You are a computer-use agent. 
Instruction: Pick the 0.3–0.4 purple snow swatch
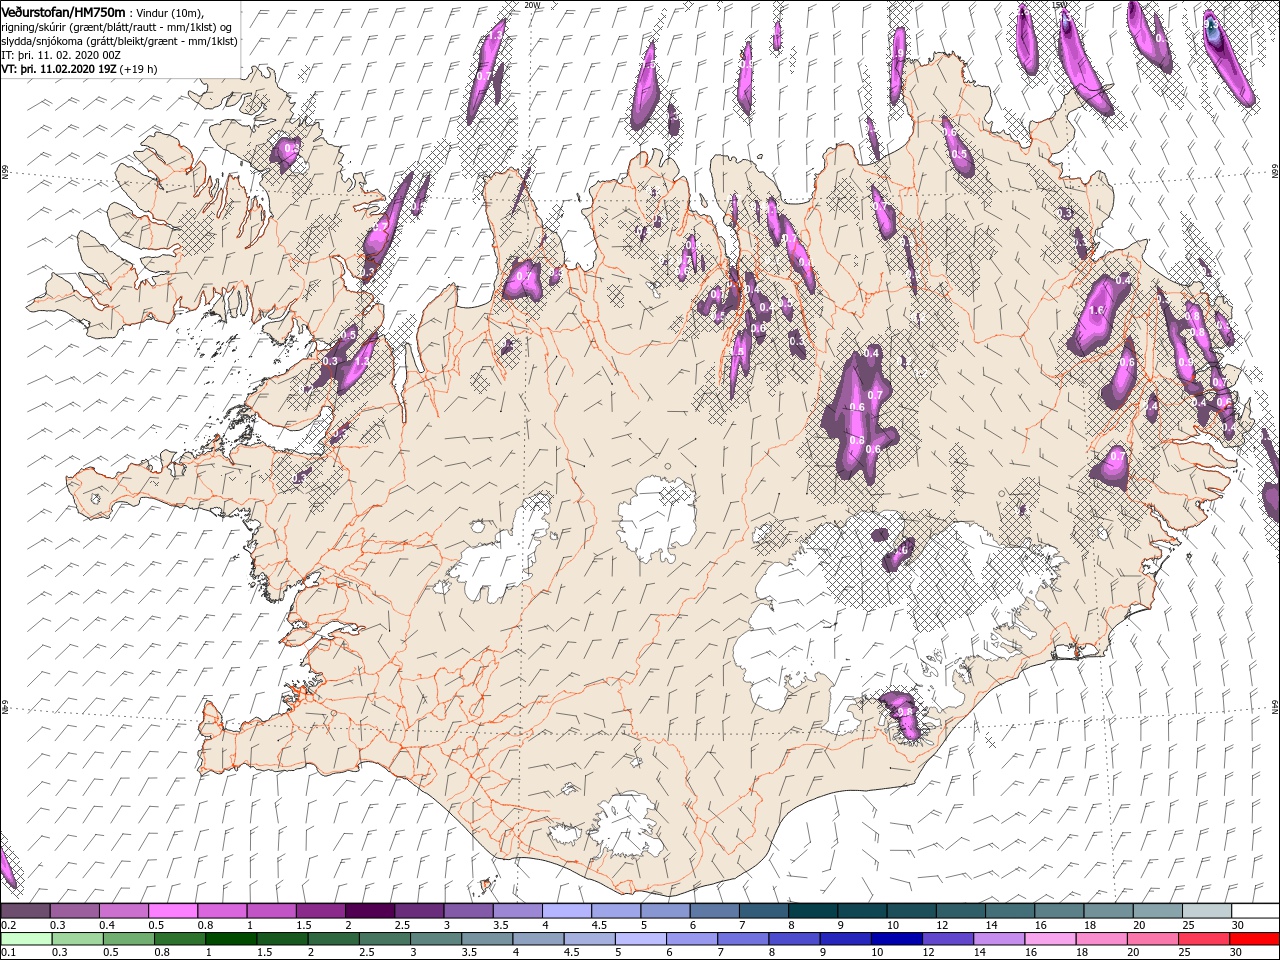pyautogui.click(x=75, y=911)
